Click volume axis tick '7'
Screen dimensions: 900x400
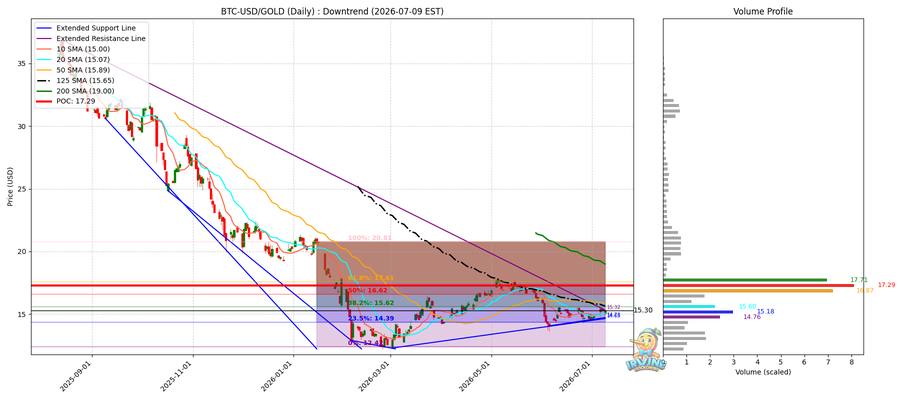828,362
